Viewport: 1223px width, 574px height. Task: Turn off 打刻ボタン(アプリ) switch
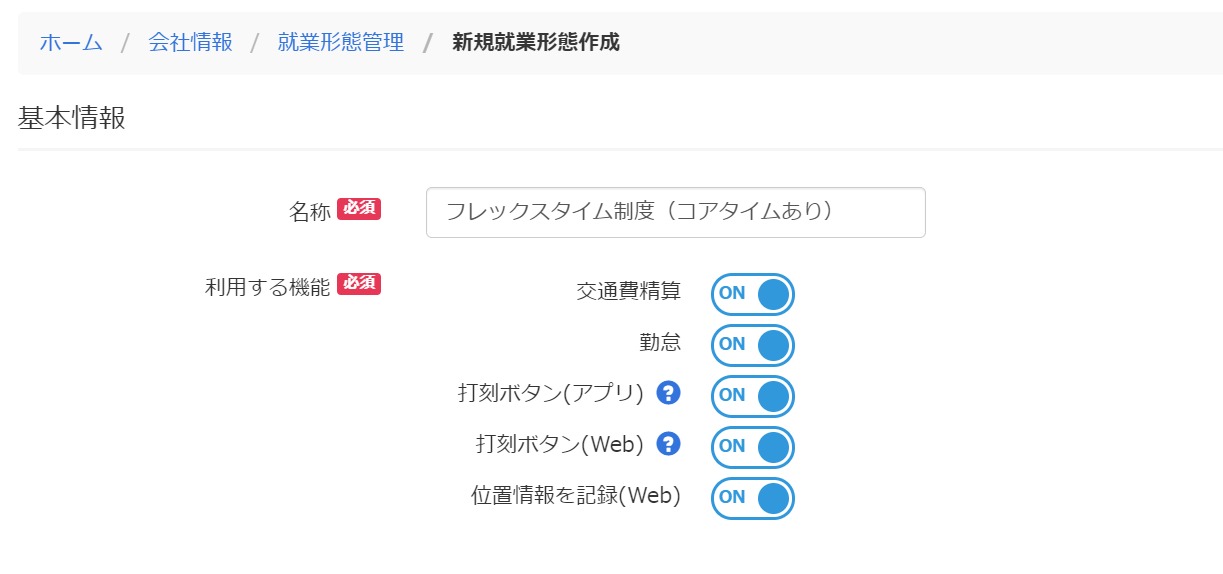(x=753, y=396)
